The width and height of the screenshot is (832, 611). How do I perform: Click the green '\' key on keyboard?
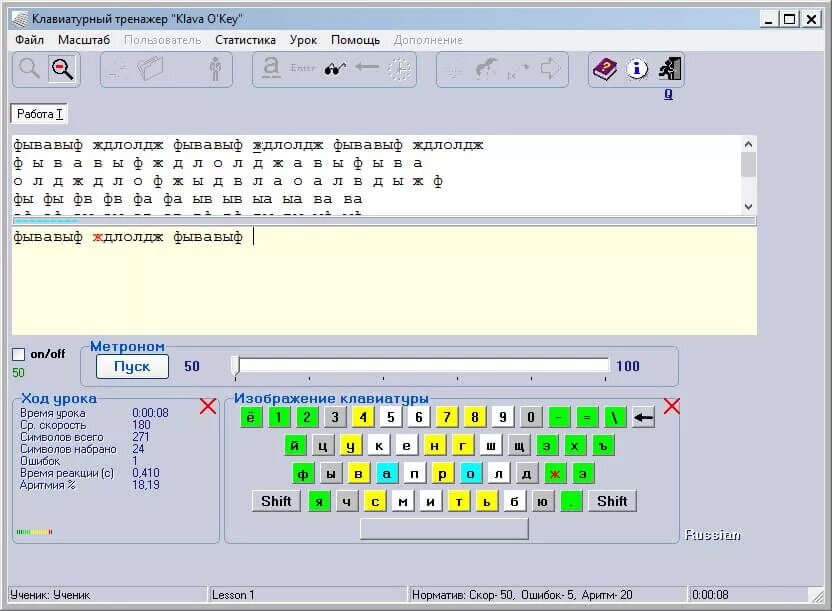pos(615,417)
